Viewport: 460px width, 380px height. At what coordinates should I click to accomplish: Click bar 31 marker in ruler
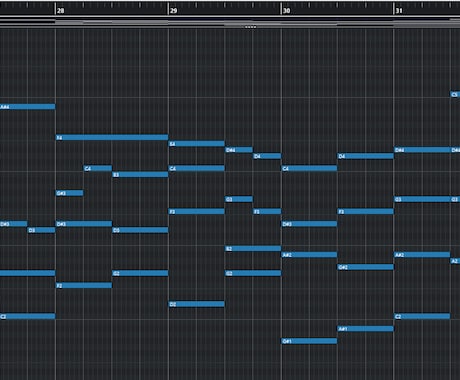tap(399, 11)
